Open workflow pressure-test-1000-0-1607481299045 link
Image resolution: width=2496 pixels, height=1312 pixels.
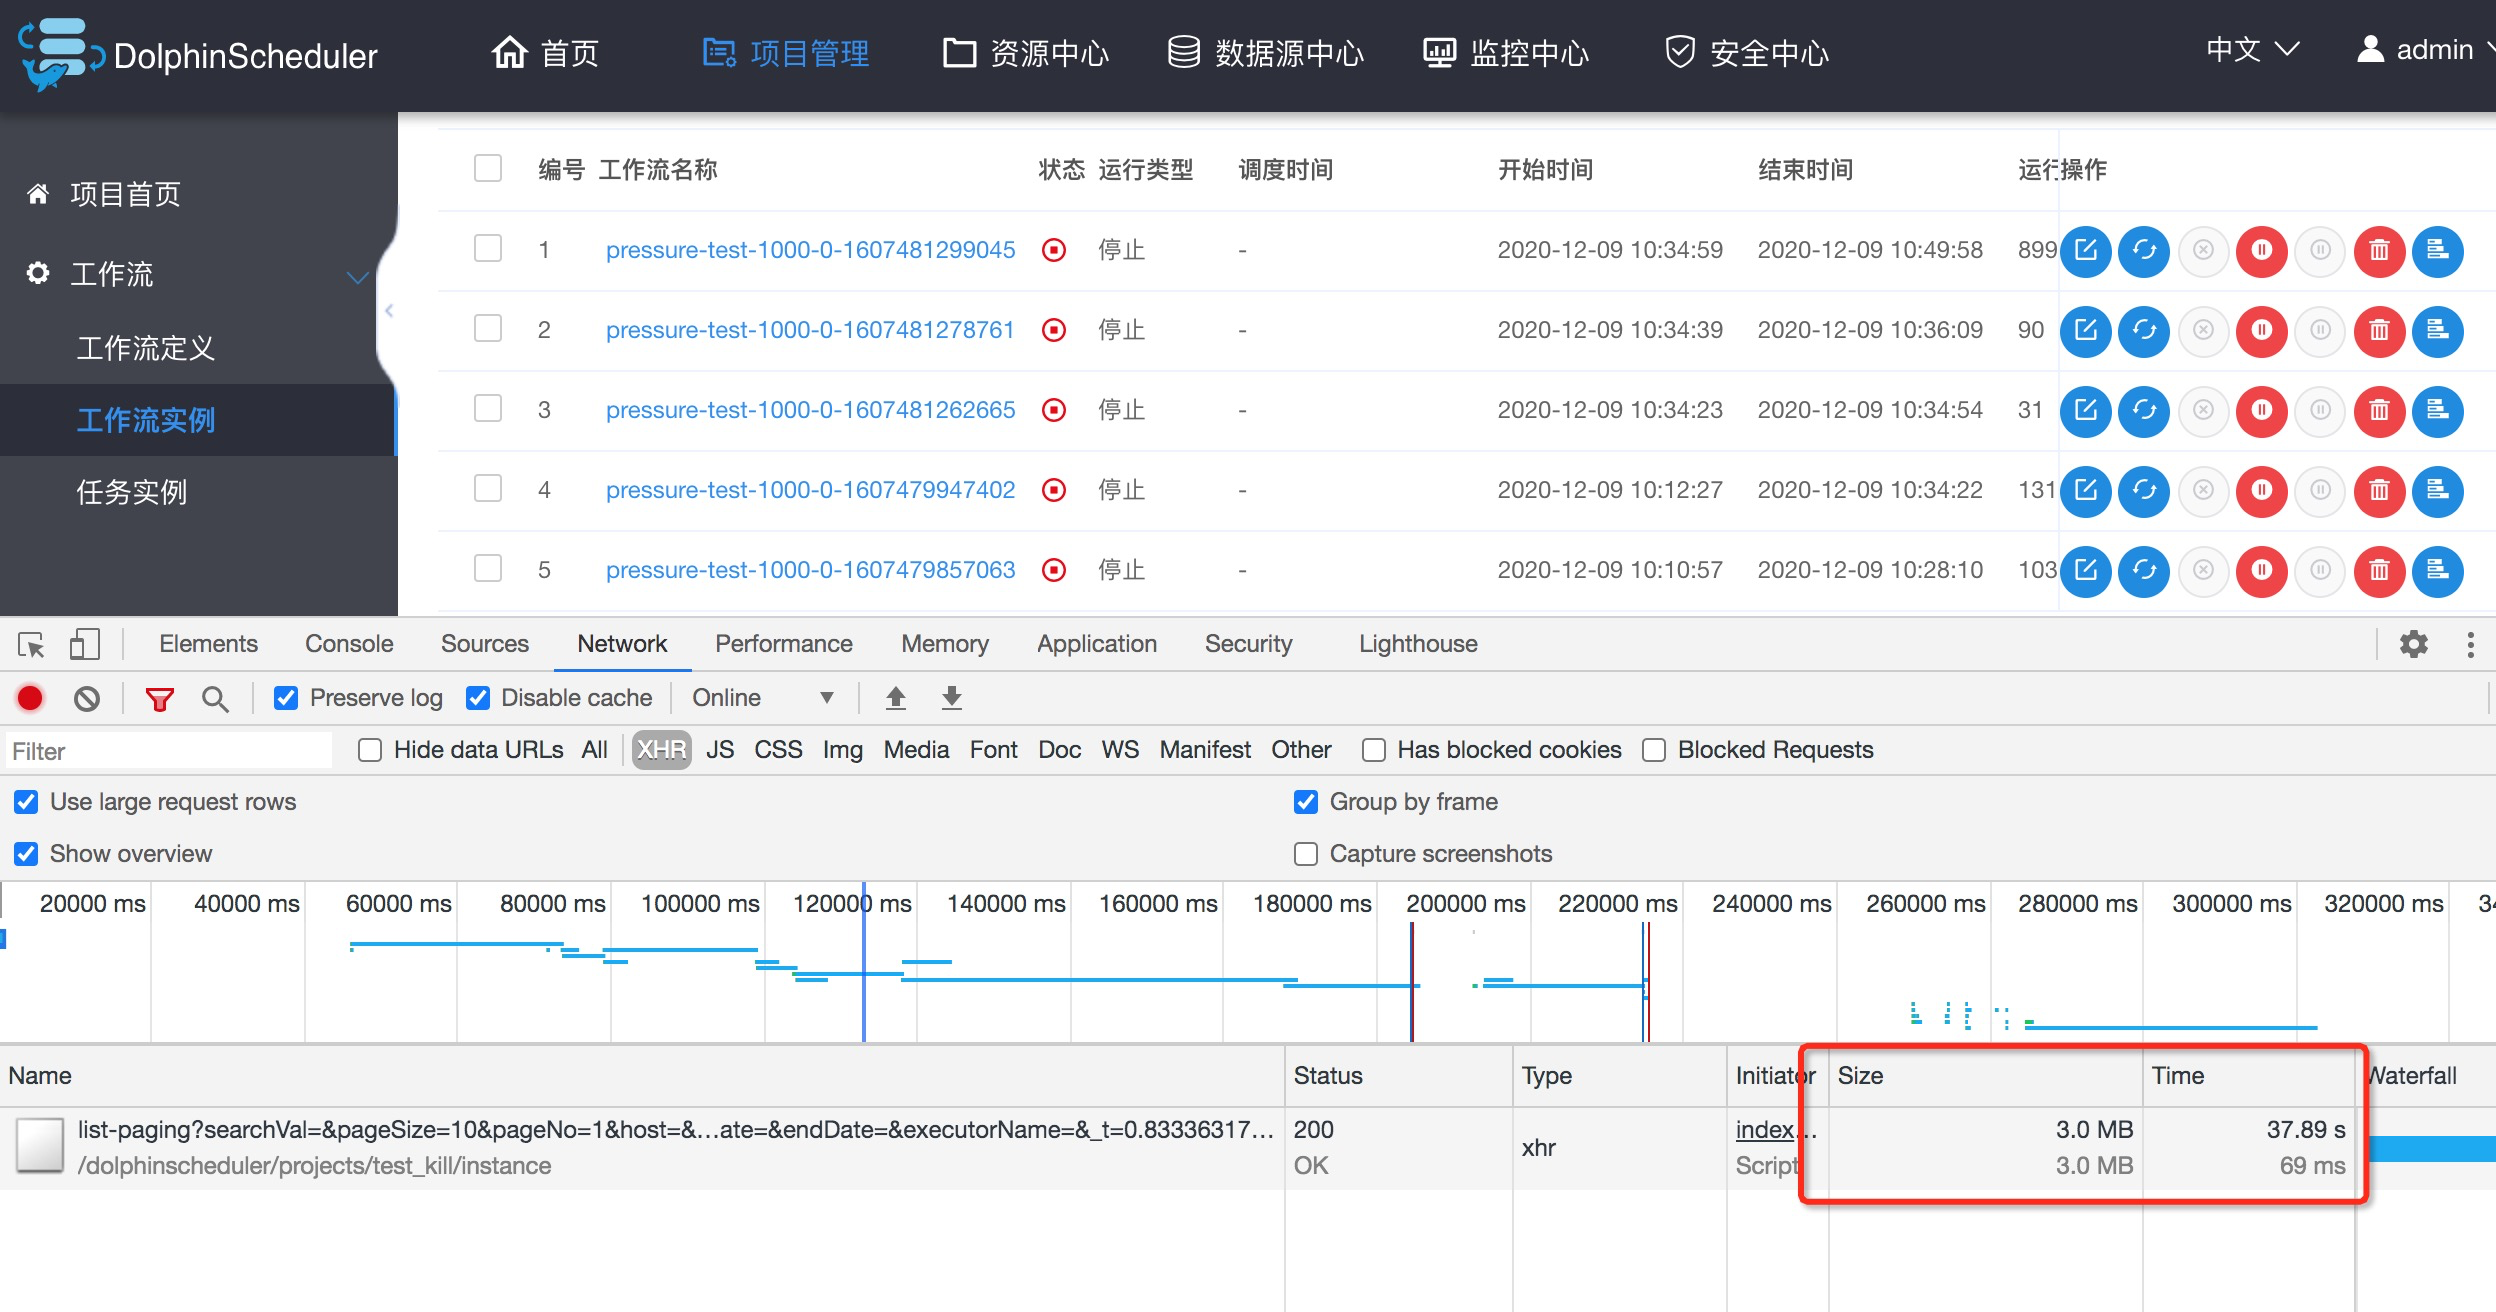click(x=810, y=250)
